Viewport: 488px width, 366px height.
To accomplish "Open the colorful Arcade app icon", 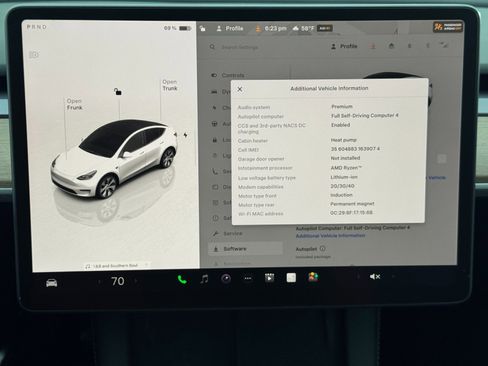I will point(313,277).
